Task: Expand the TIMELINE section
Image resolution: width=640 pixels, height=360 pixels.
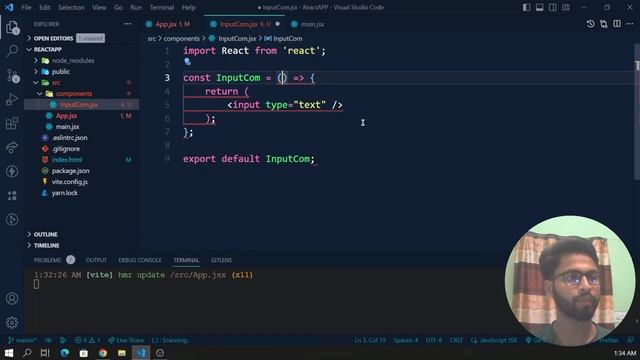Action: pyautogui.click(x=46, y=245)
